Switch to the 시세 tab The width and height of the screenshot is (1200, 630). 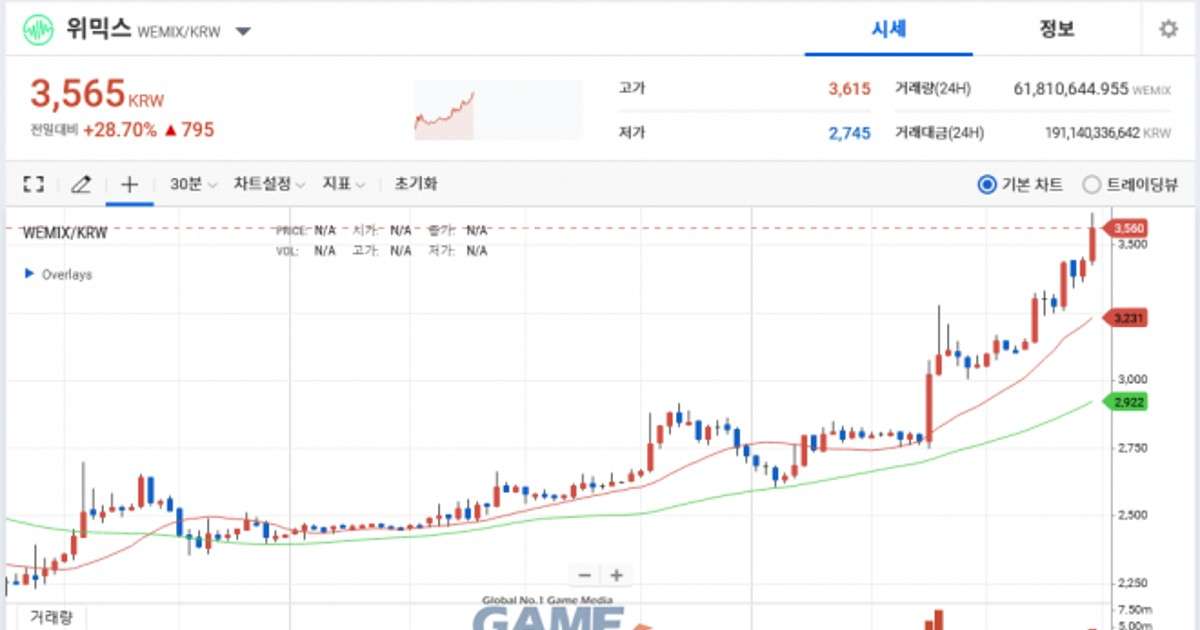pyautogui.click(x=889, y=29)
